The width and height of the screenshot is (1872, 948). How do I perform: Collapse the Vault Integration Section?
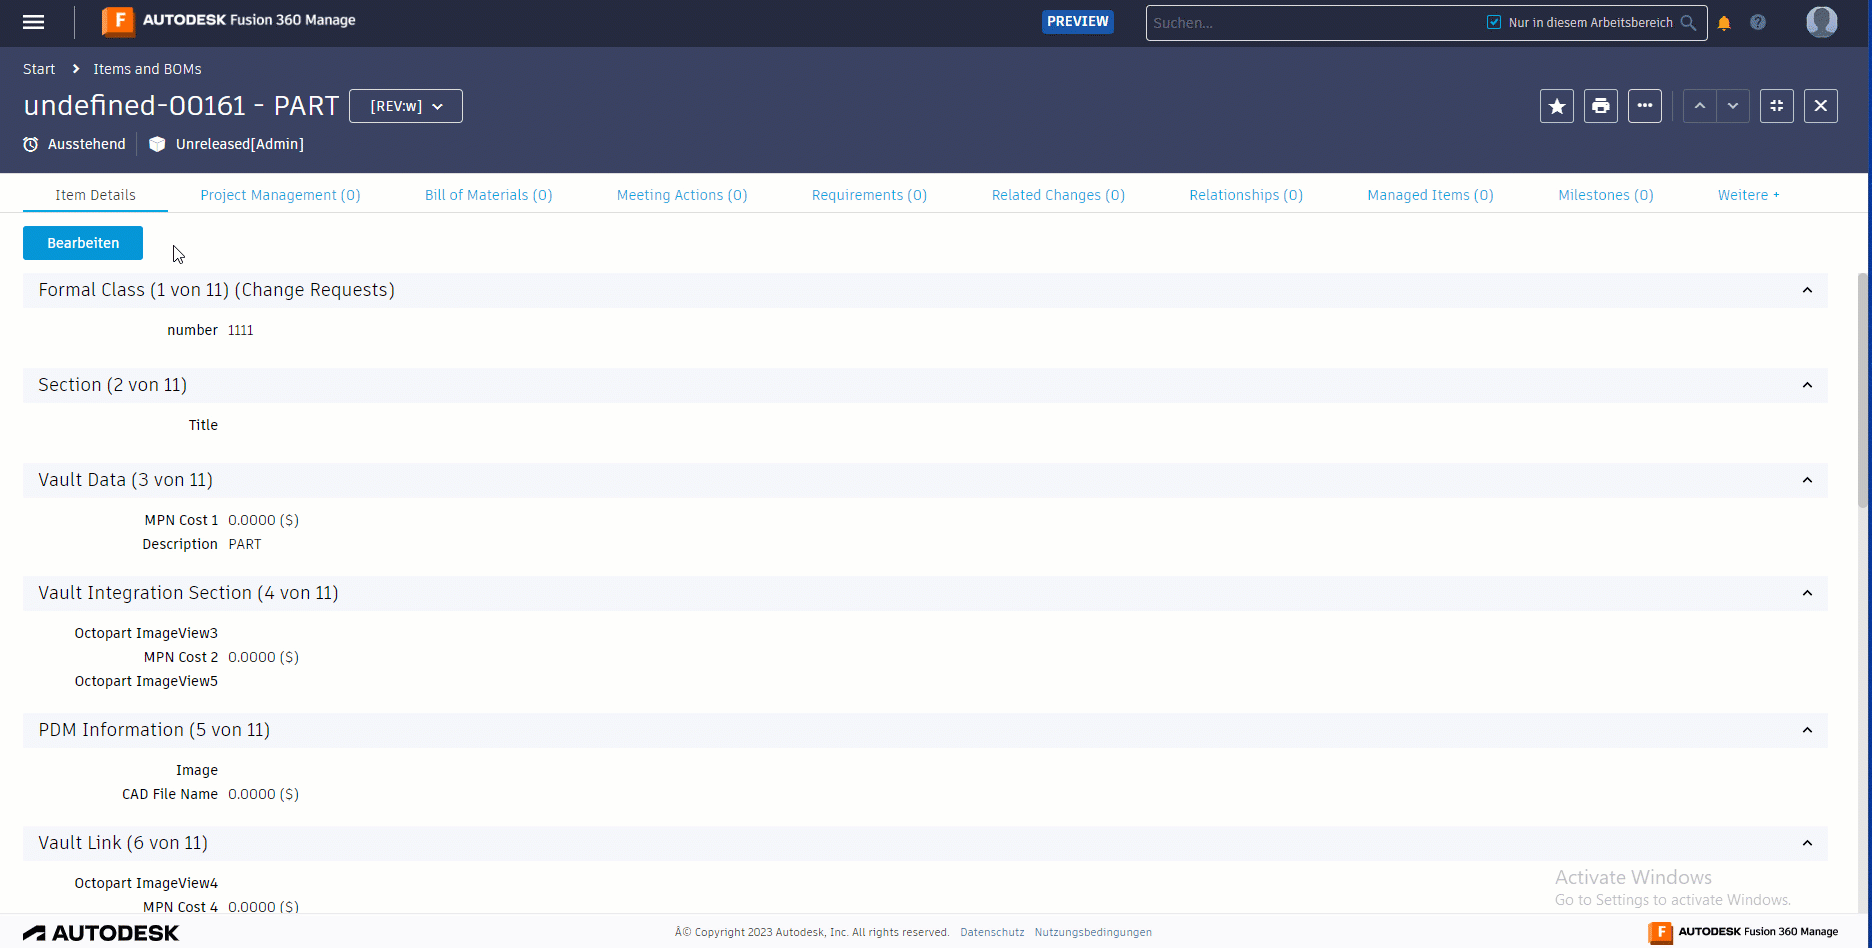point(1807,593)
